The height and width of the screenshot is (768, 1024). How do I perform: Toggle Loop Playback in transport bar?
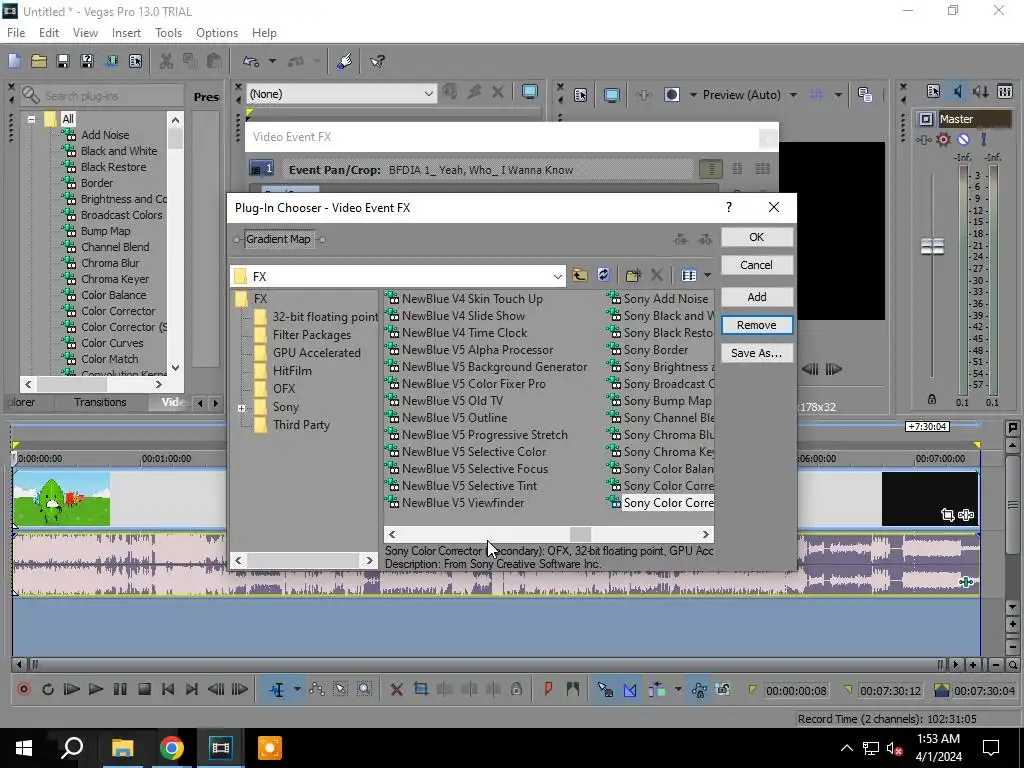(x=48, y=689)
